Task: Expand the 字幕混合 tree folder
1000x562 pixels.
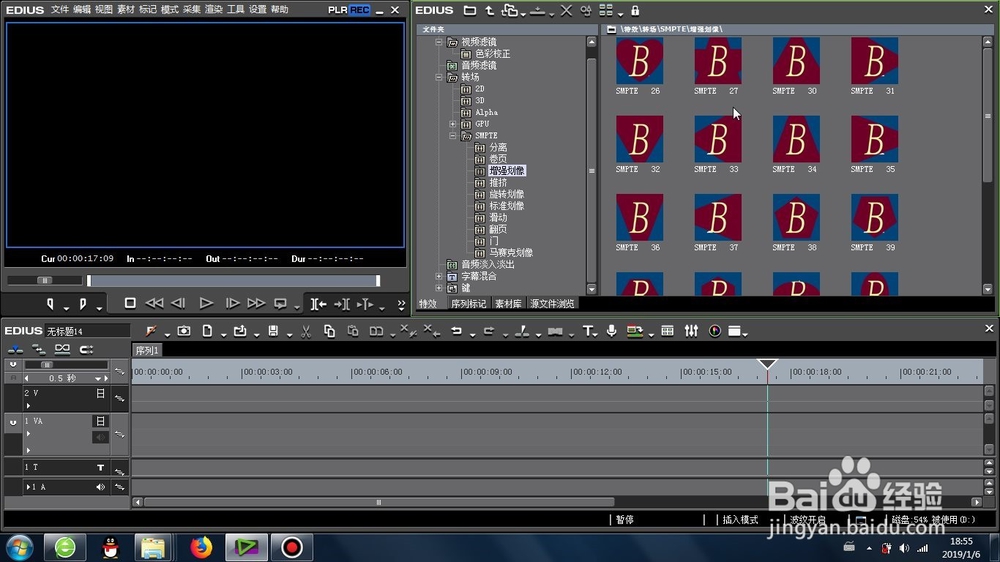Action: (439, 276)
